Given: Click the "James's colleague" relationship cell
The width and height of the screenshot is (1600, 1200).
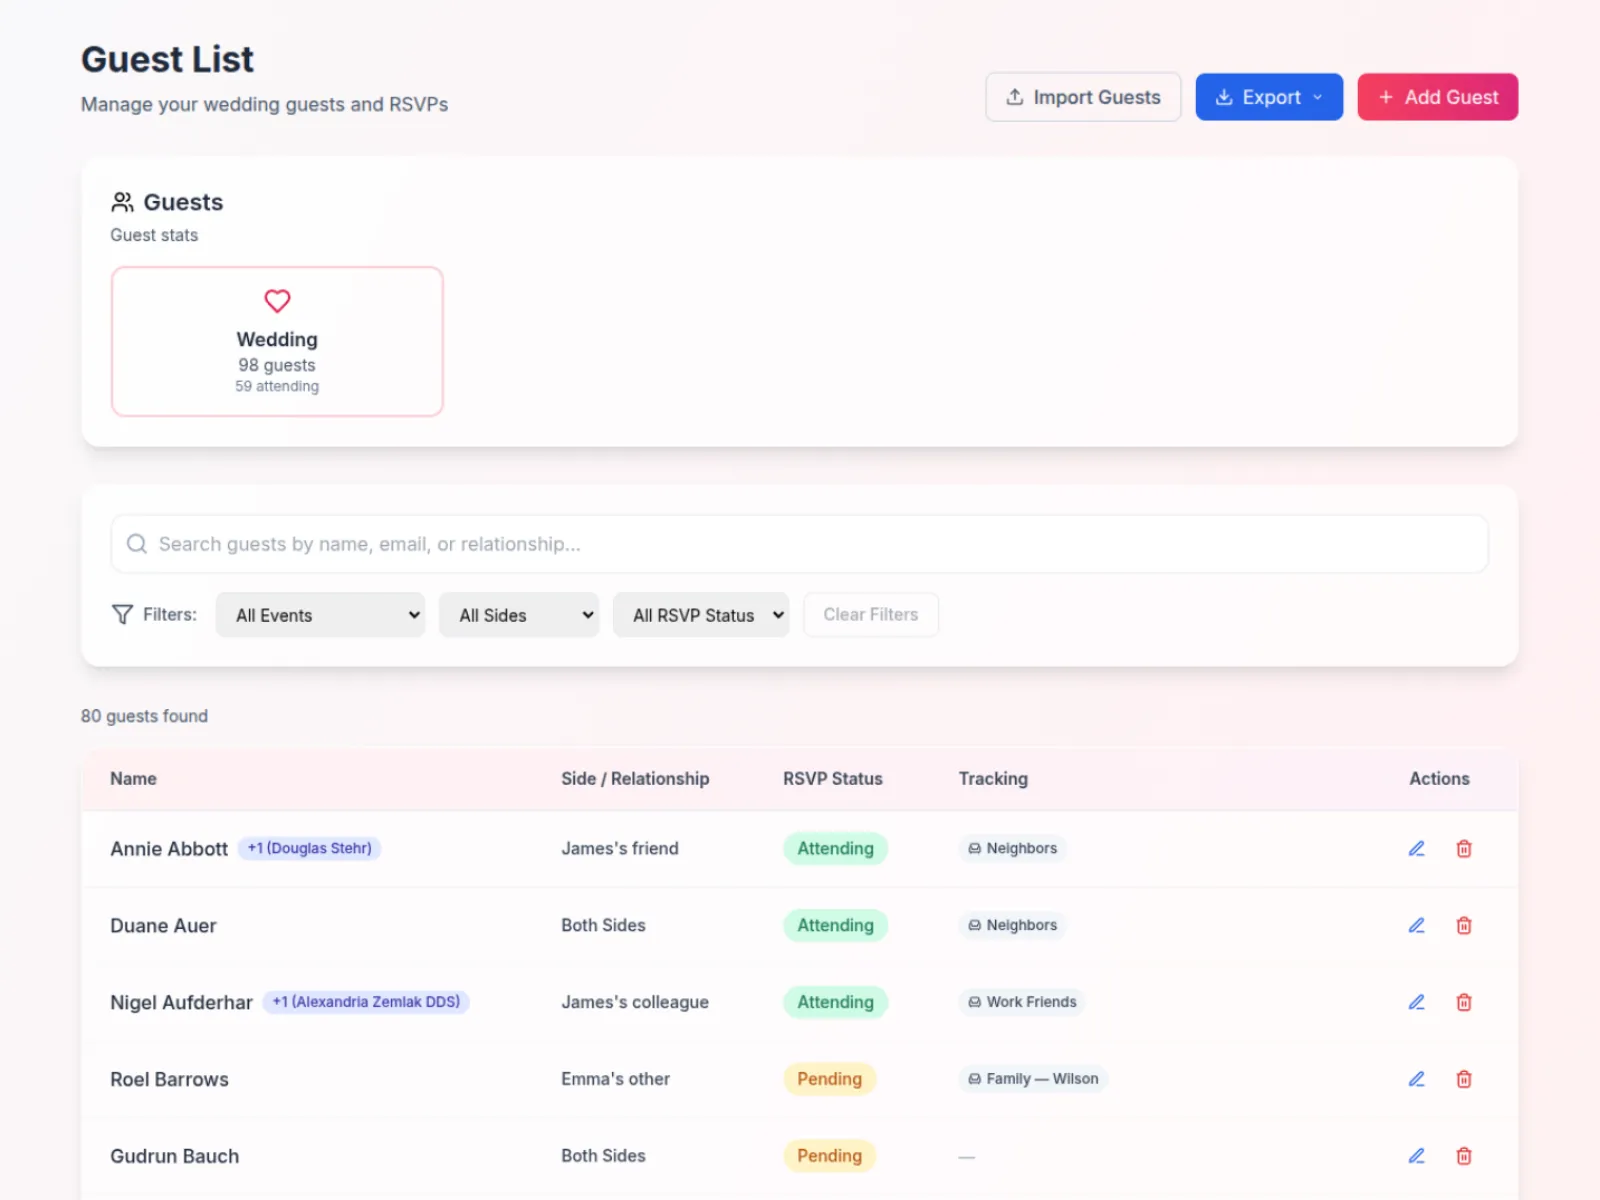Looking at the screenshot, I should tap(635, 1002).
